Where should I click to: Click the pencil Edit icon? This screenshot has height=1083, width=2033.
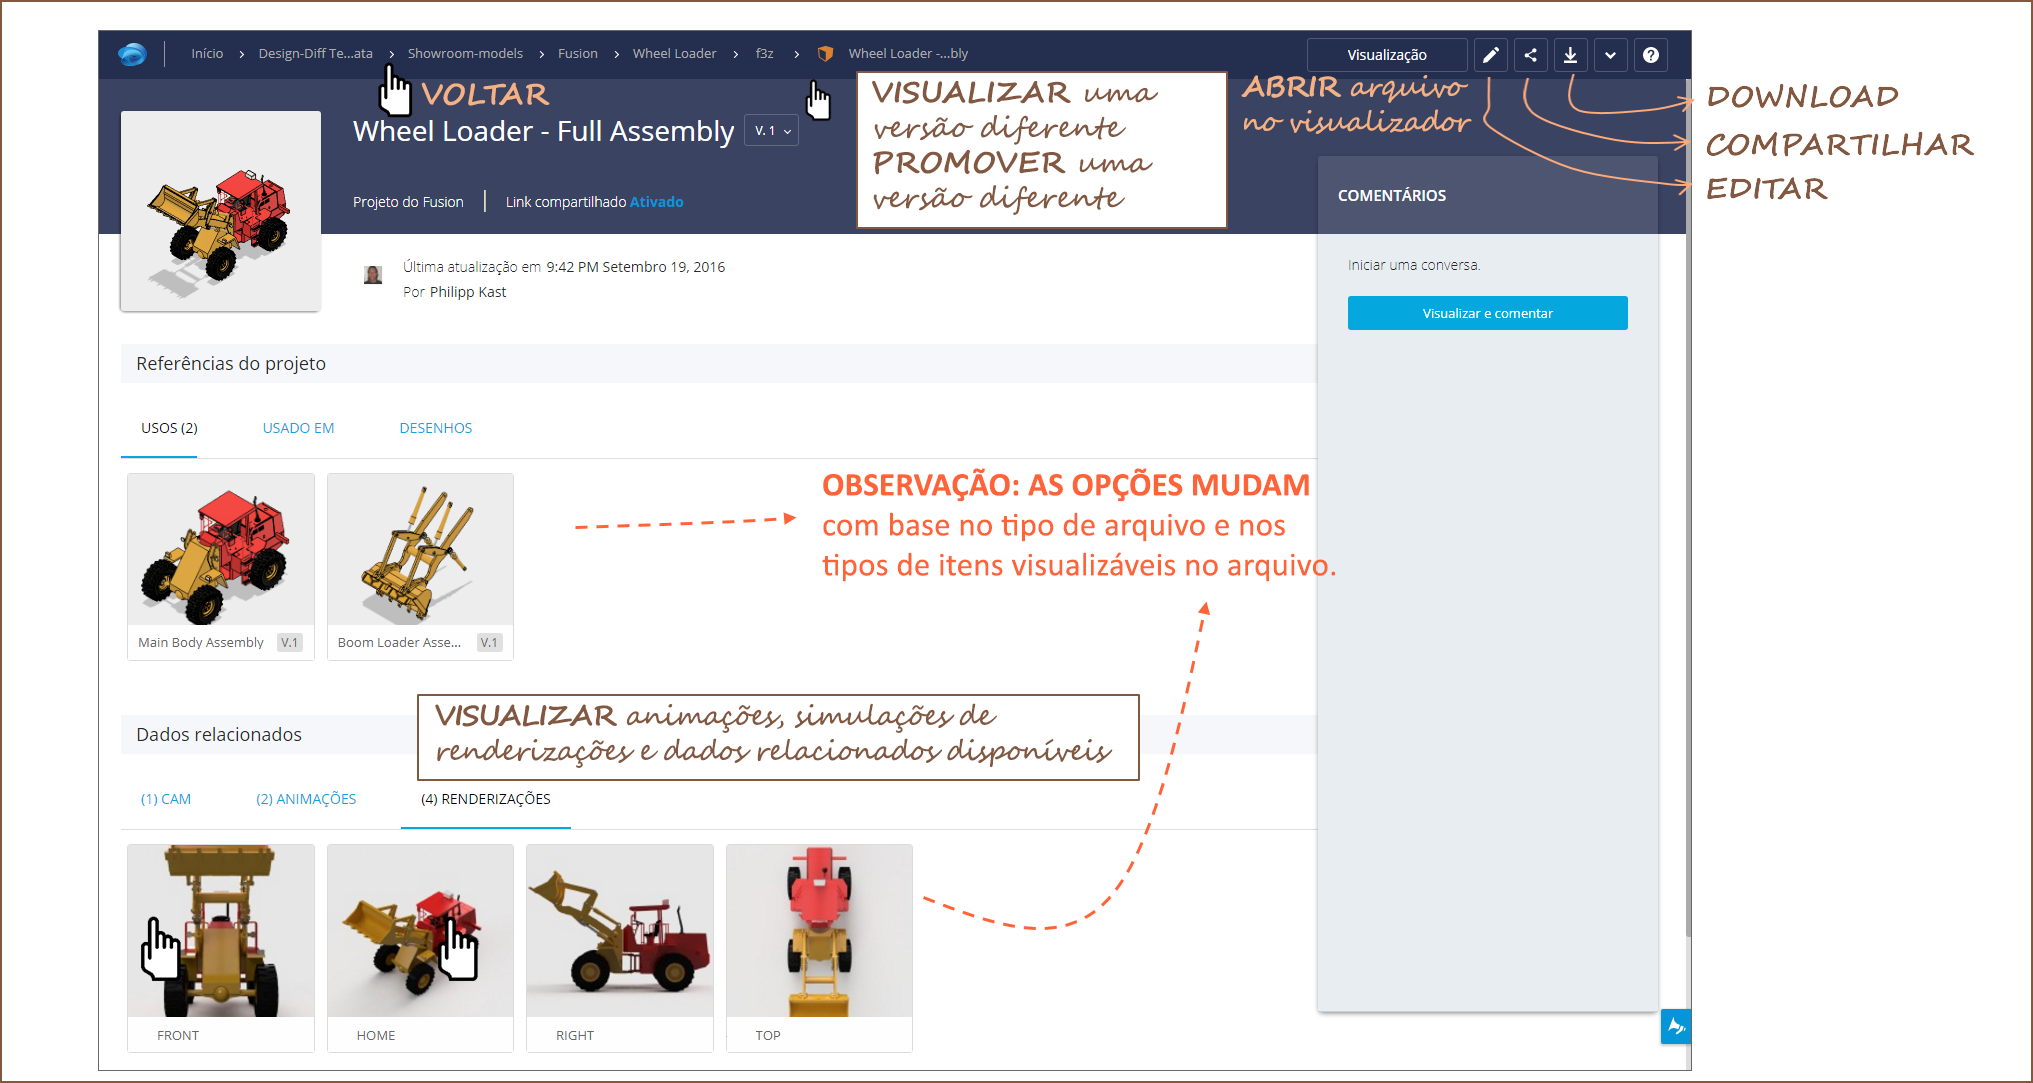point(1490,55)
